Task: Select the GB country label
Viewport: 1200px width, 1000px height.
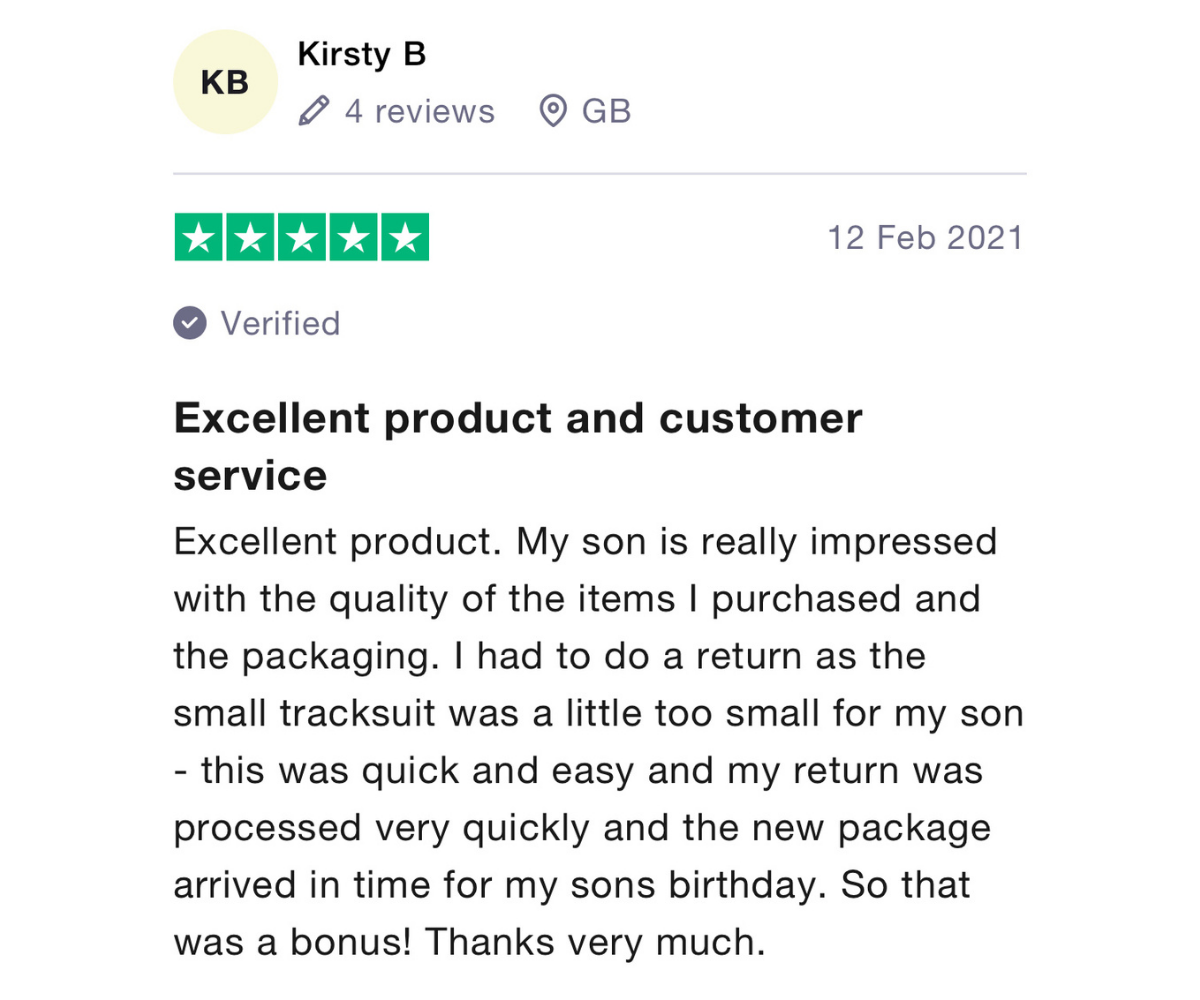Action: (x=606, y=111)
